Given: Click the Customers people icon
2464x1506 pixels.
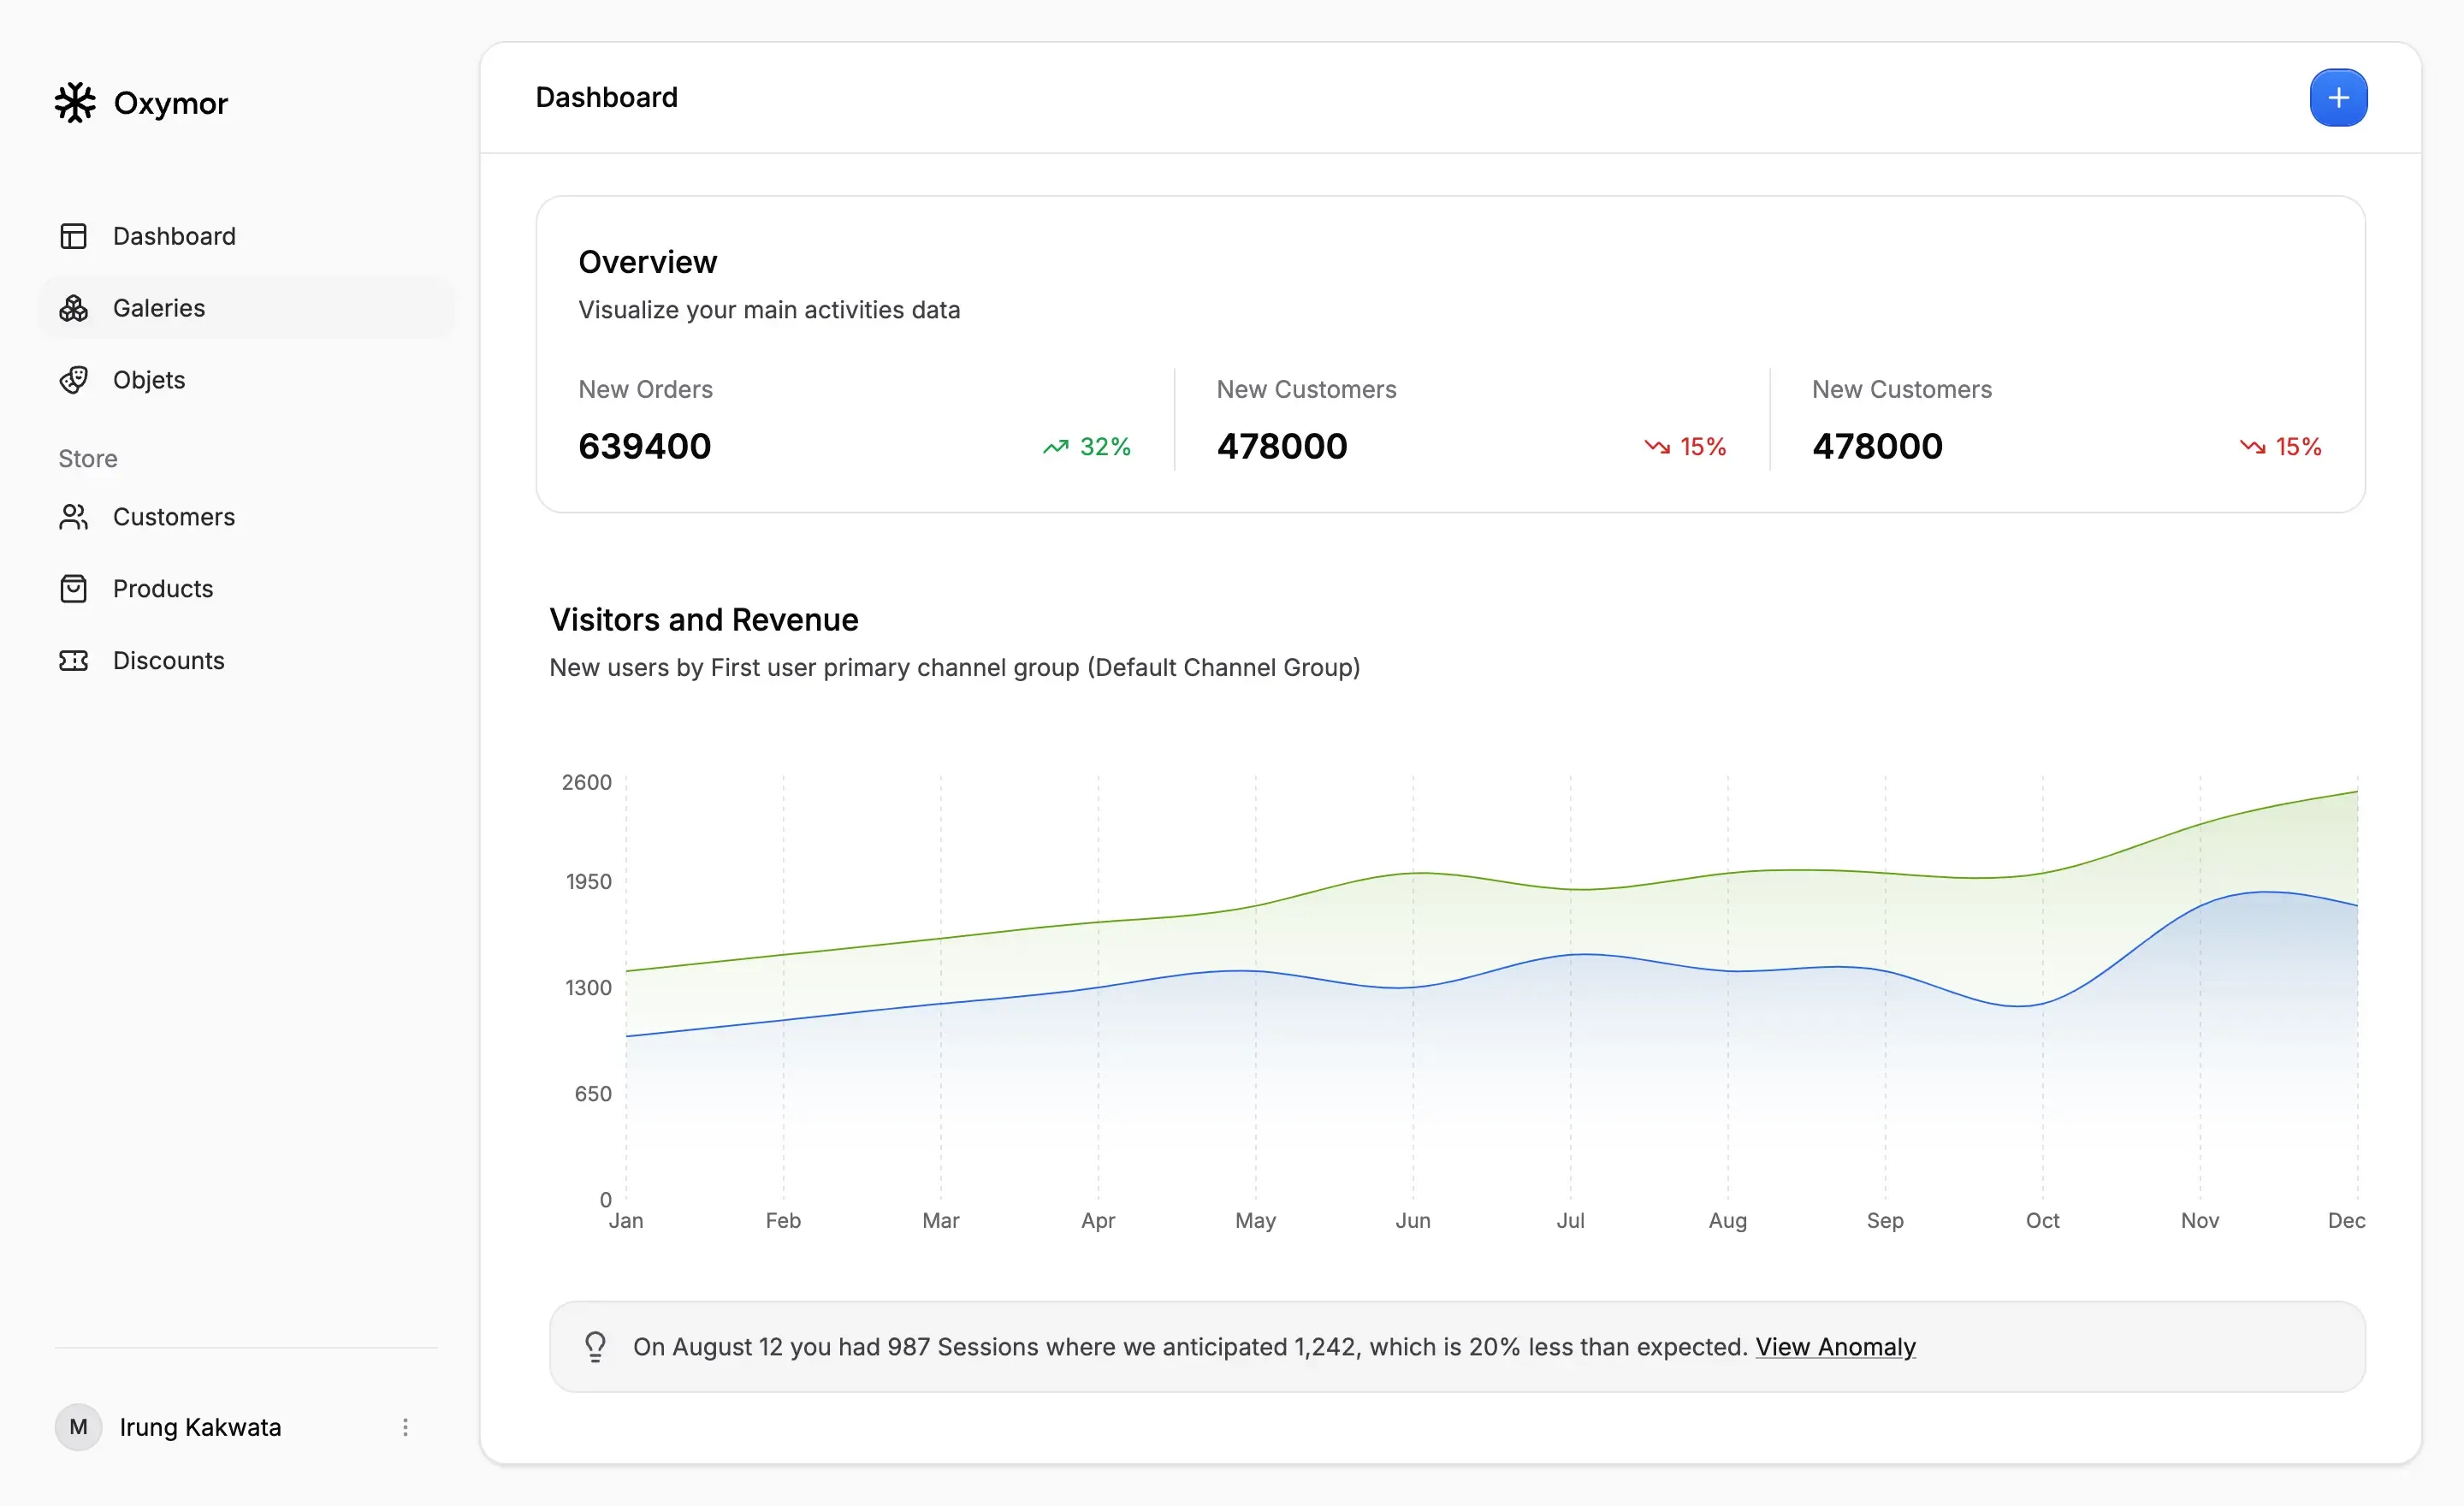Looking at the screenshot, I should point(73,517).
